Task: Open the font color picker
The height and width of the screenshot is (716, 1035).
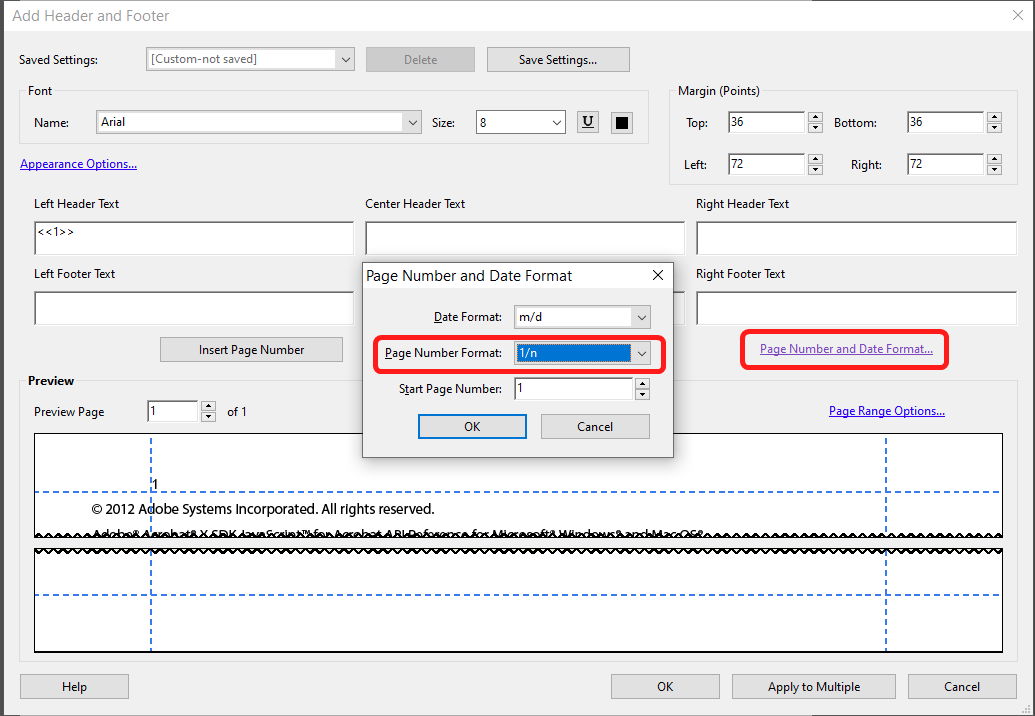Action: (620, 122)
